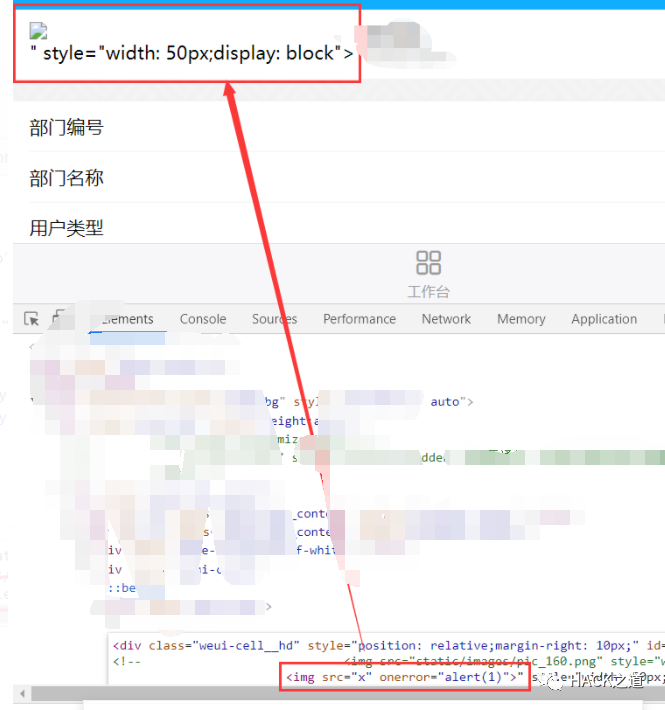Open the Network tab
Image resolution: width=665 pixels, height=710 pixels.
[x=446, y=319]
